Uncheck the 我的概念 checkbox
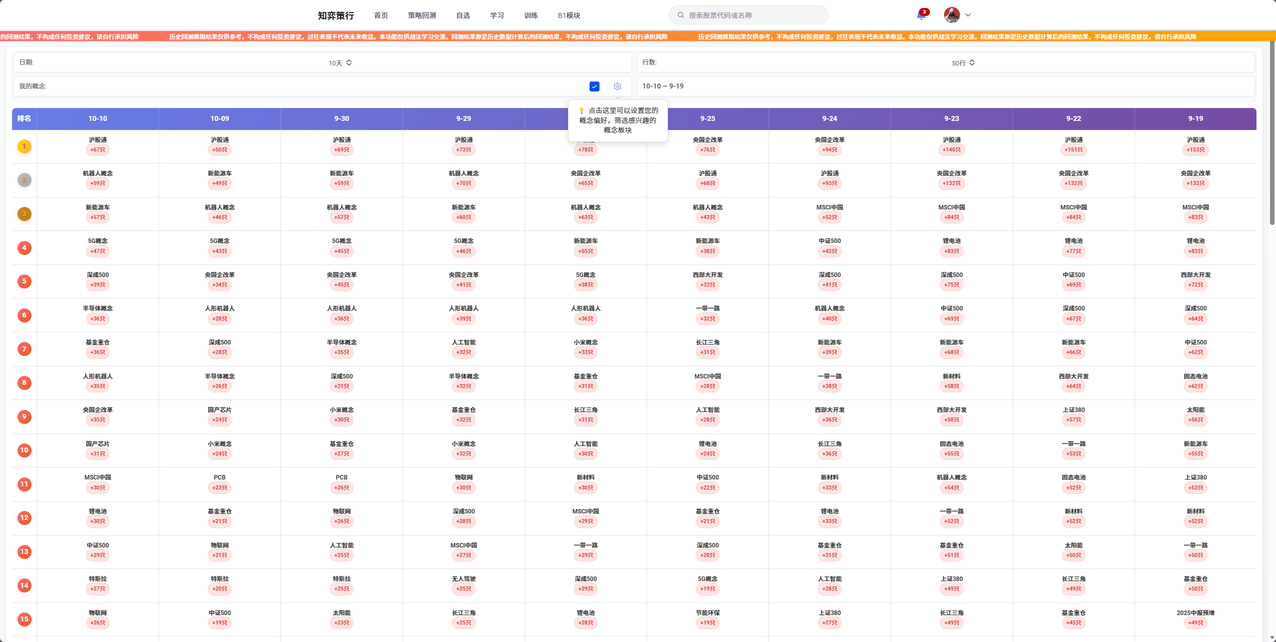The width and height of the screenshot is (1276, 642). 594,87
